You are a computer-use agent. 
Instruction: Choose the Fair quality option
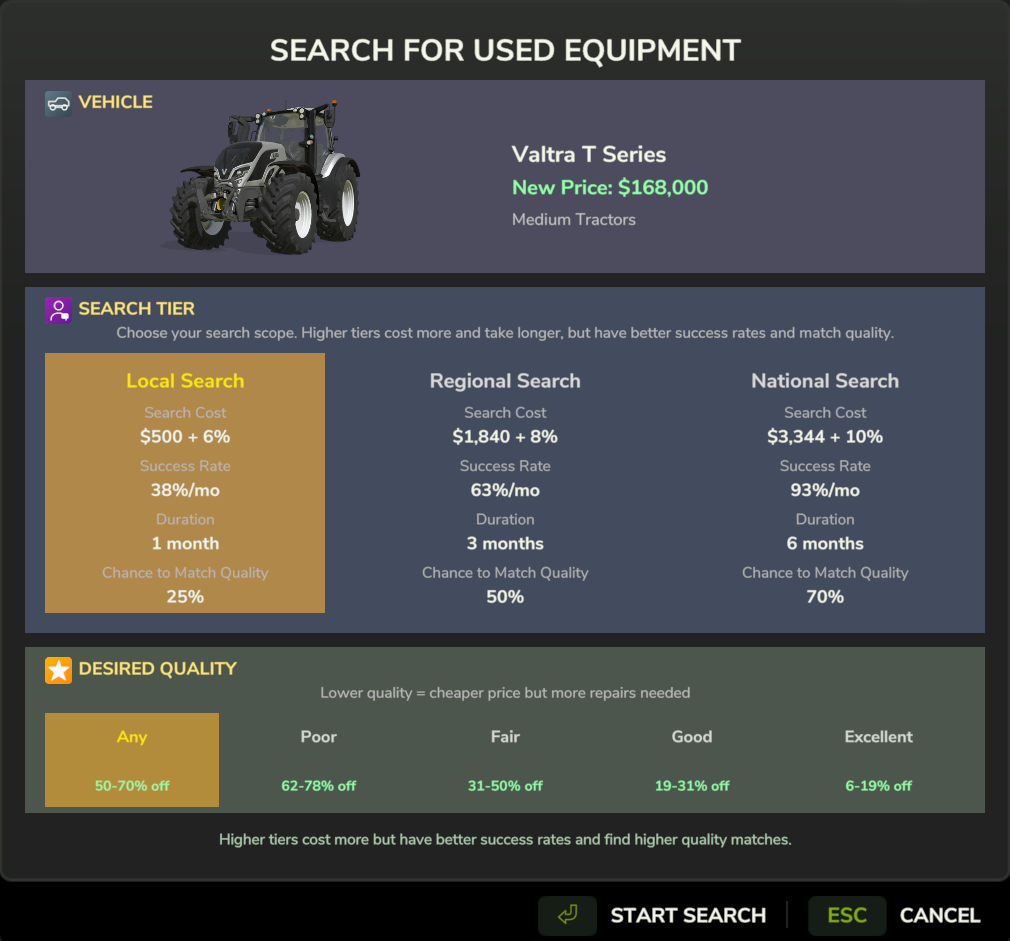tap(505, 760)
